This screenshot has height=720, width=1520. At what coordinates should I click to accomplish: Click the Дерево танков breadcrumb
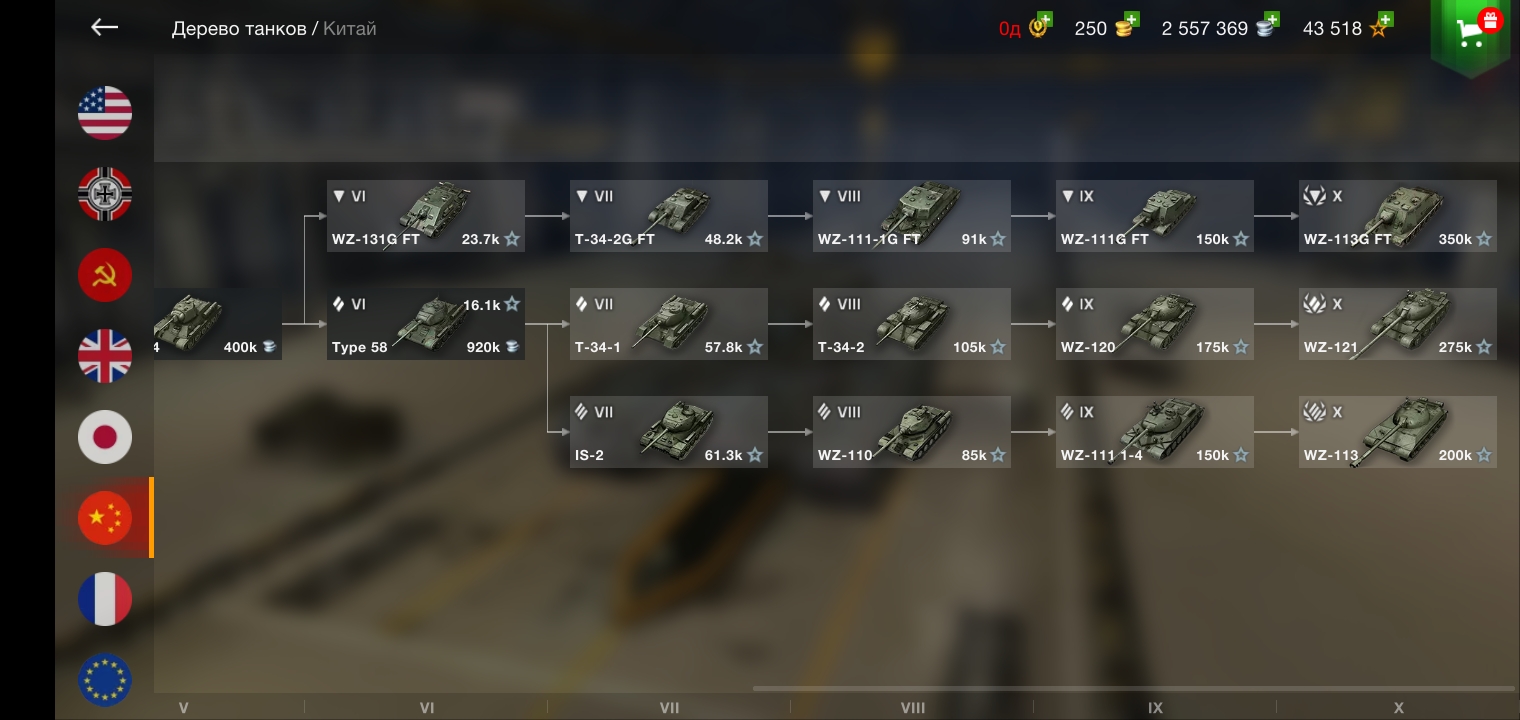click(239, 29)
